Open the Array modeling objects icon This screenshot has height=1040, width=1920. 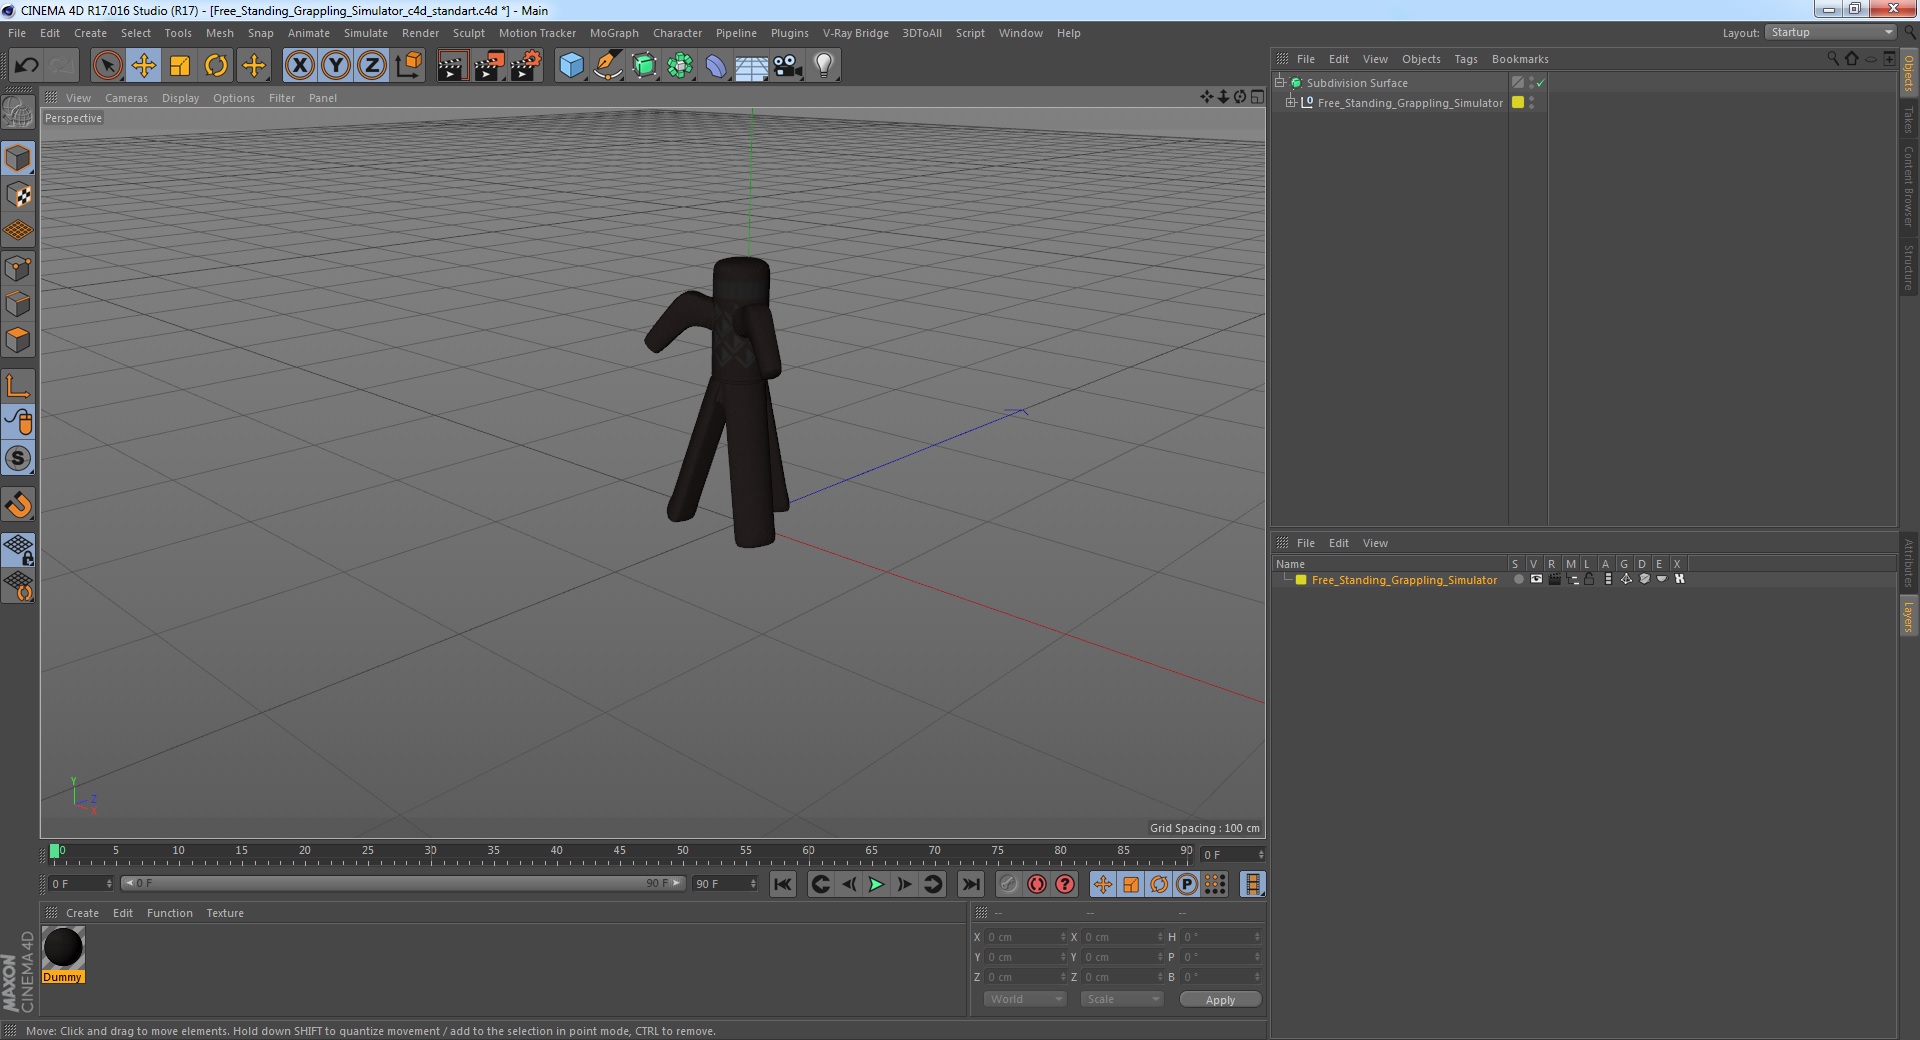click(x=680, y=66)
